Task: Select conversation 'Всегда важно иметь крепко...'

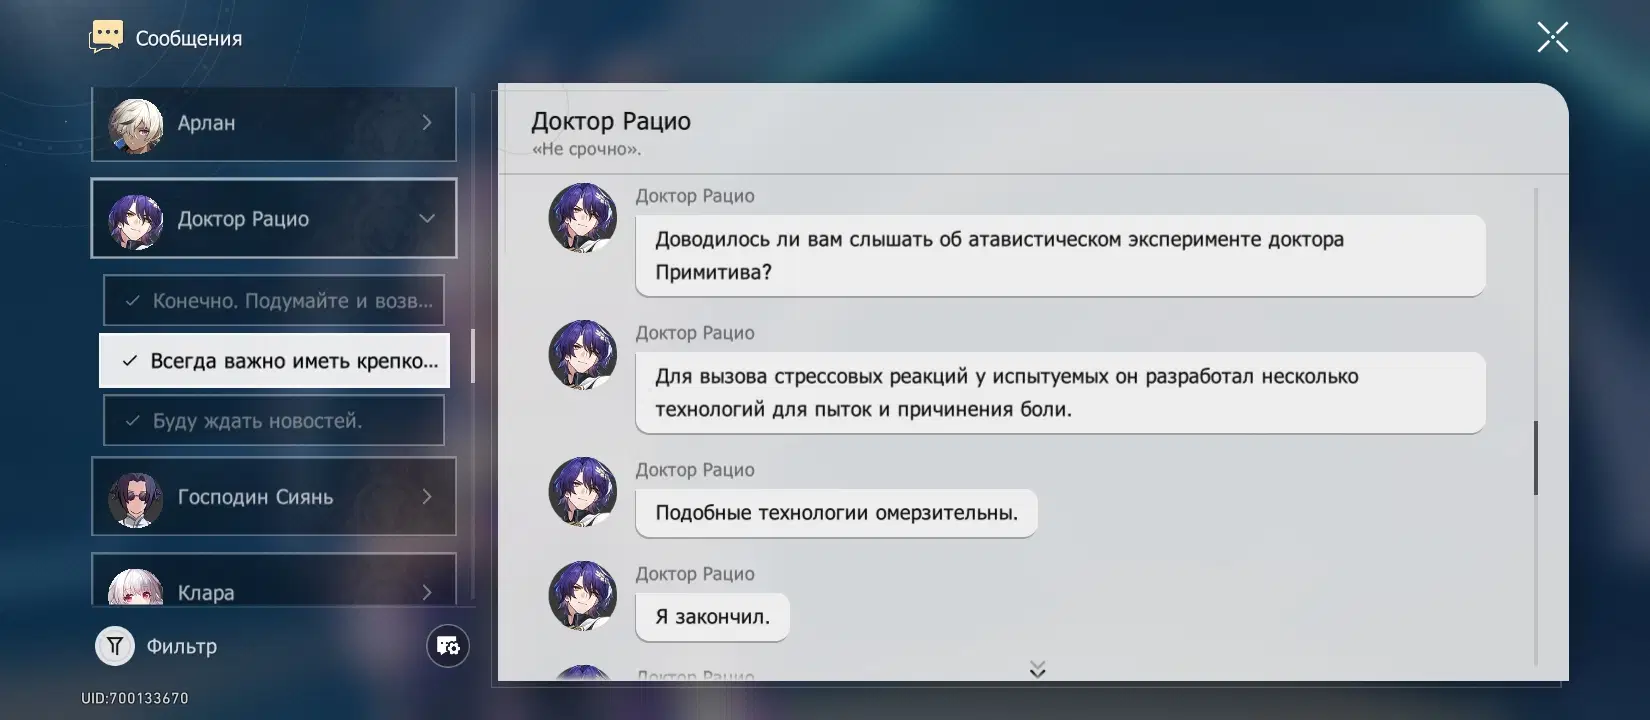Action: coord(274,361)
